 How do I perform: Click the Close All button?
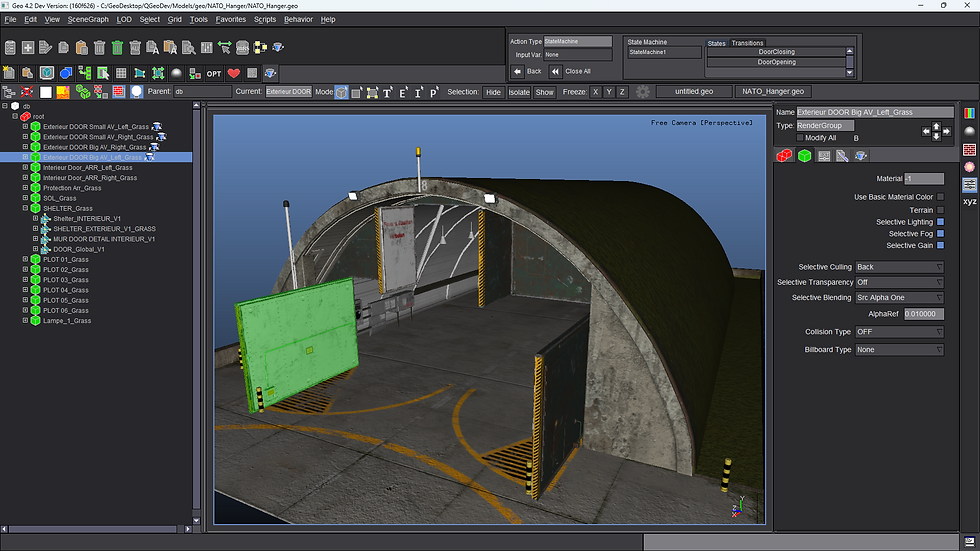tap(571, 71)
